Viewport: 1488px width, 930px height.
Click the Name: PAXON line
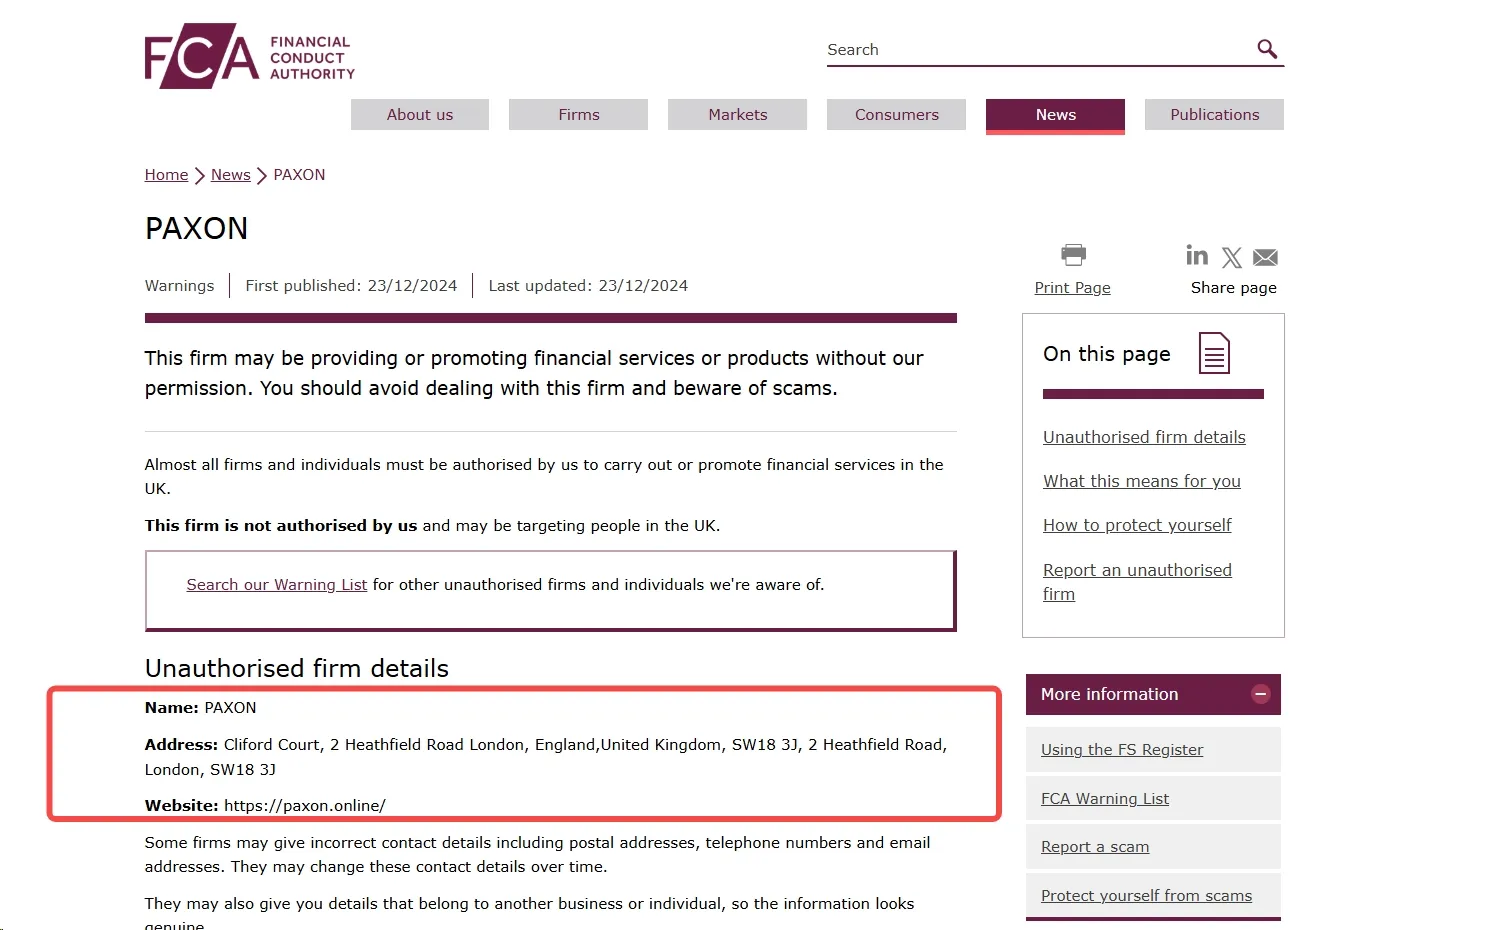[200, 708]
